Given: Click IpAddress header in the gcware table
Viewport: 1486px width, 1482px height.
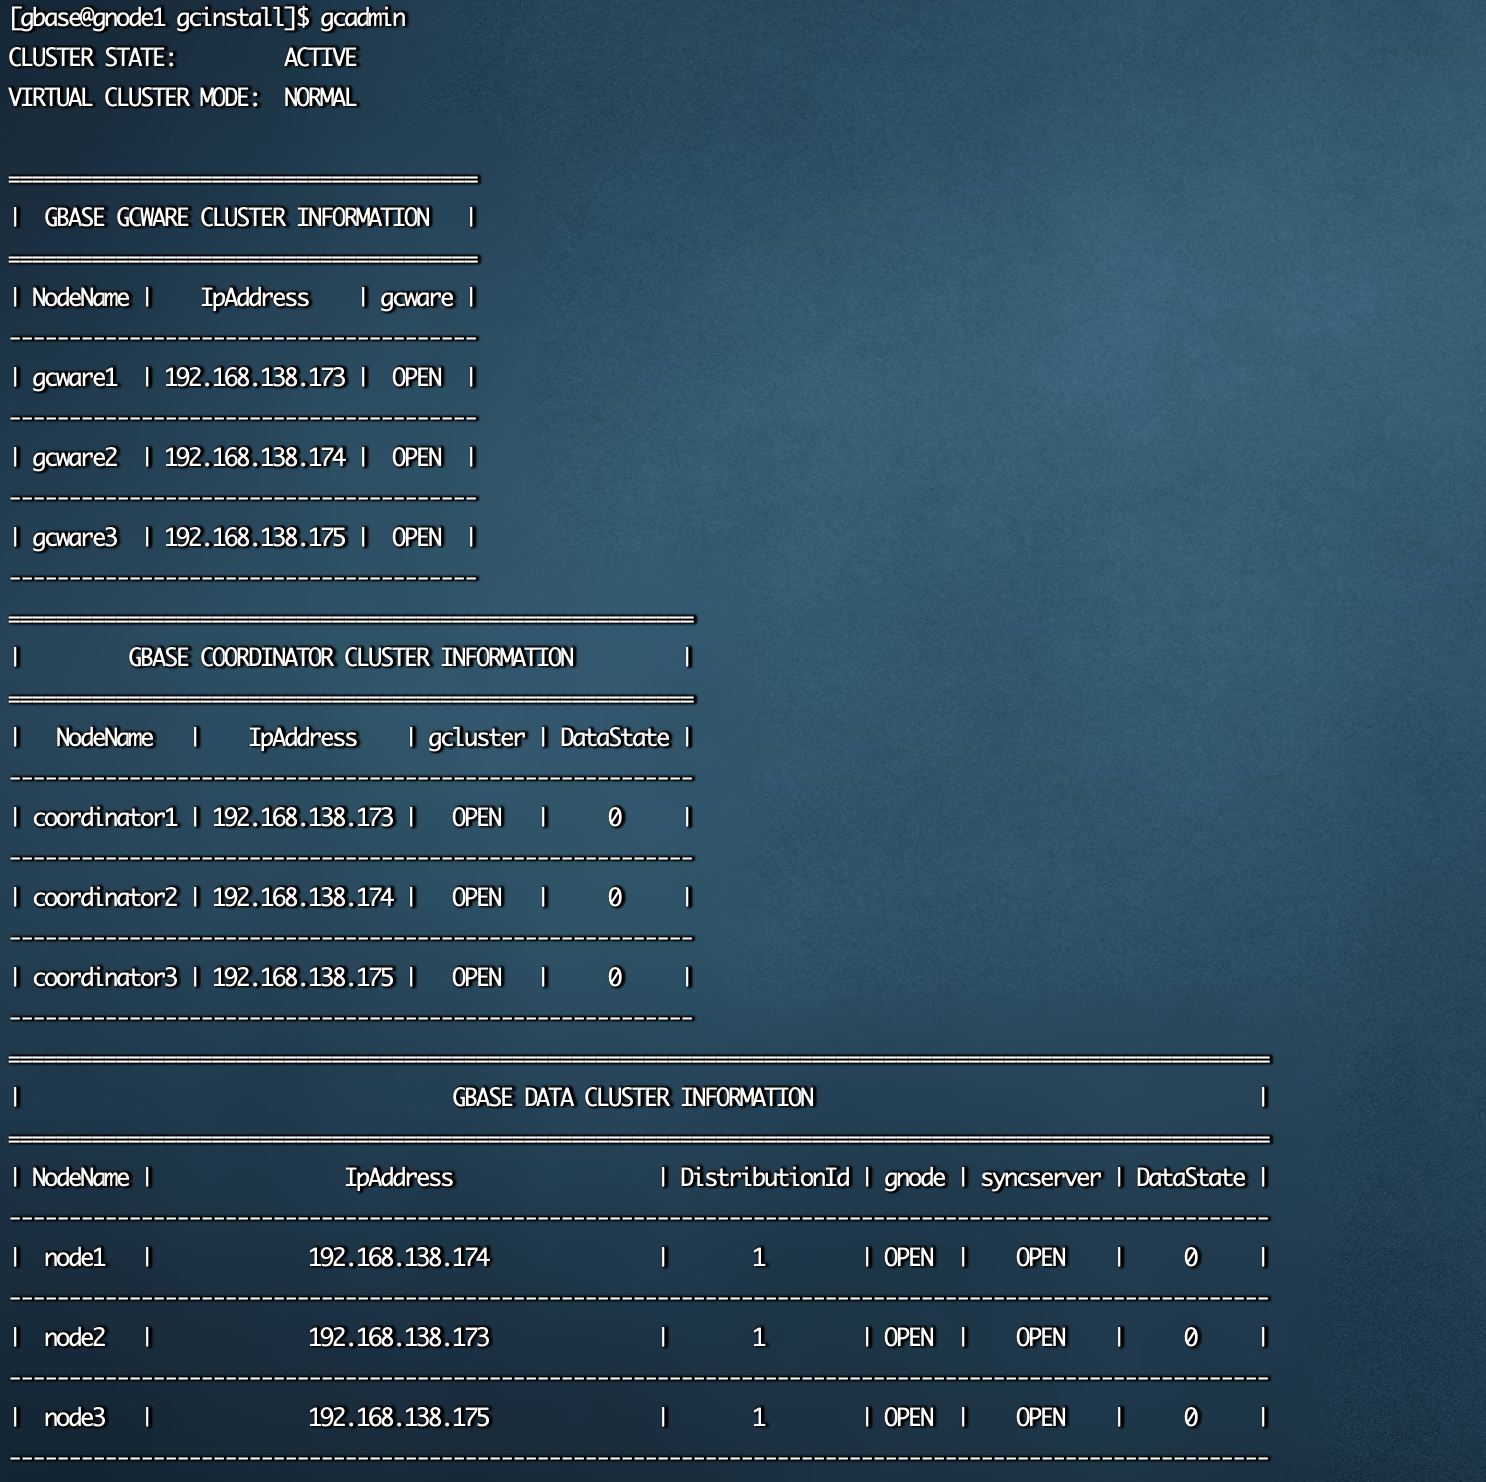Looking at the screenshot, I should [x=255, y=298].
